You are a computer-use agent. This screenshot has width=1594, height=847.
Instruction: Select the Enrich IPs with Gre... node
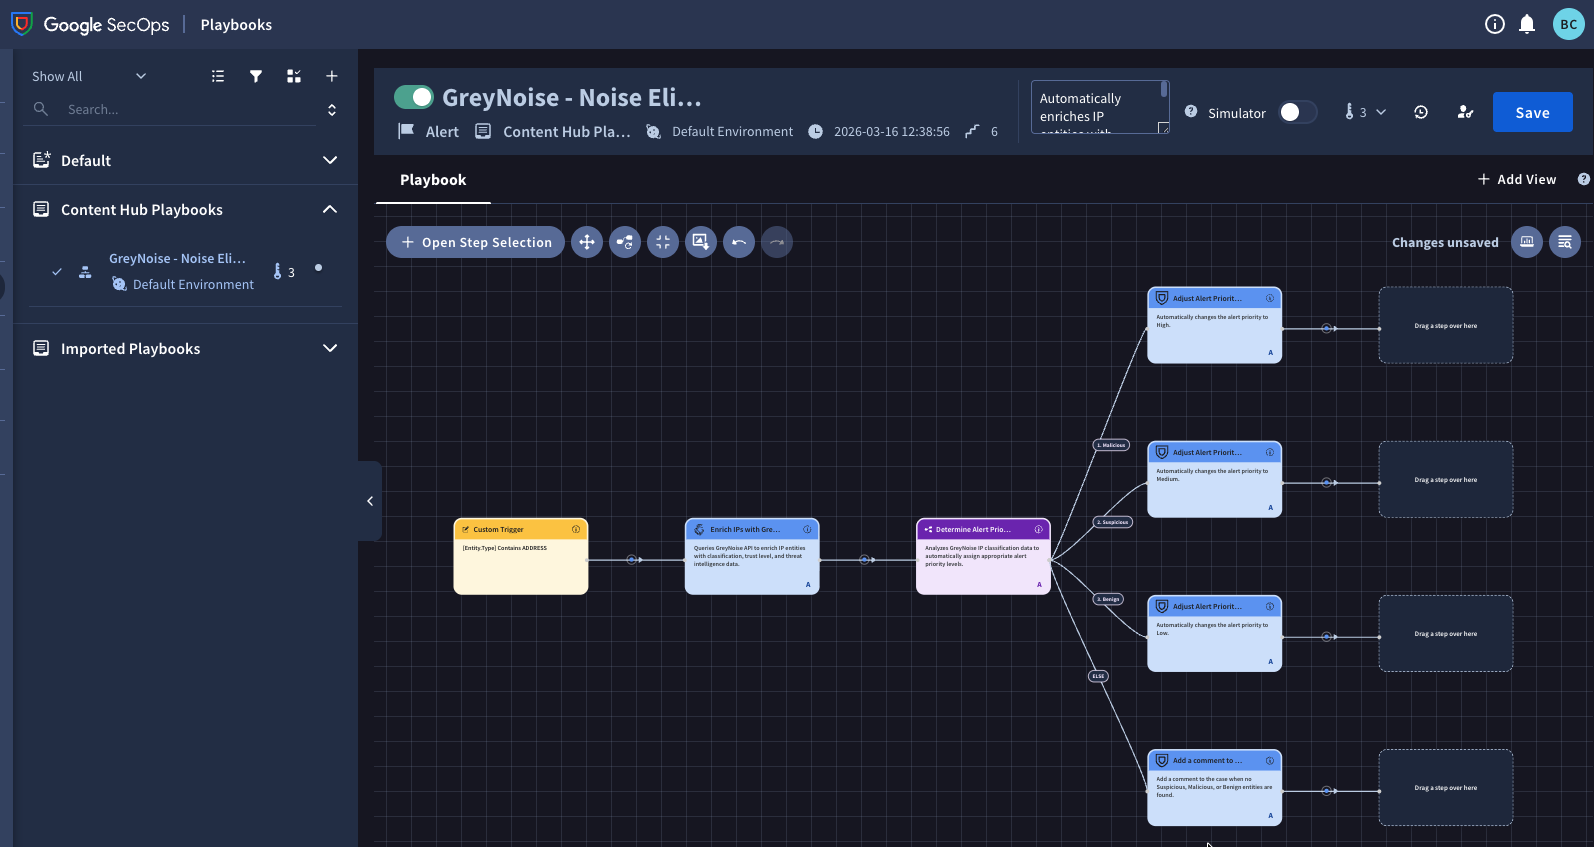coord(752,556)
